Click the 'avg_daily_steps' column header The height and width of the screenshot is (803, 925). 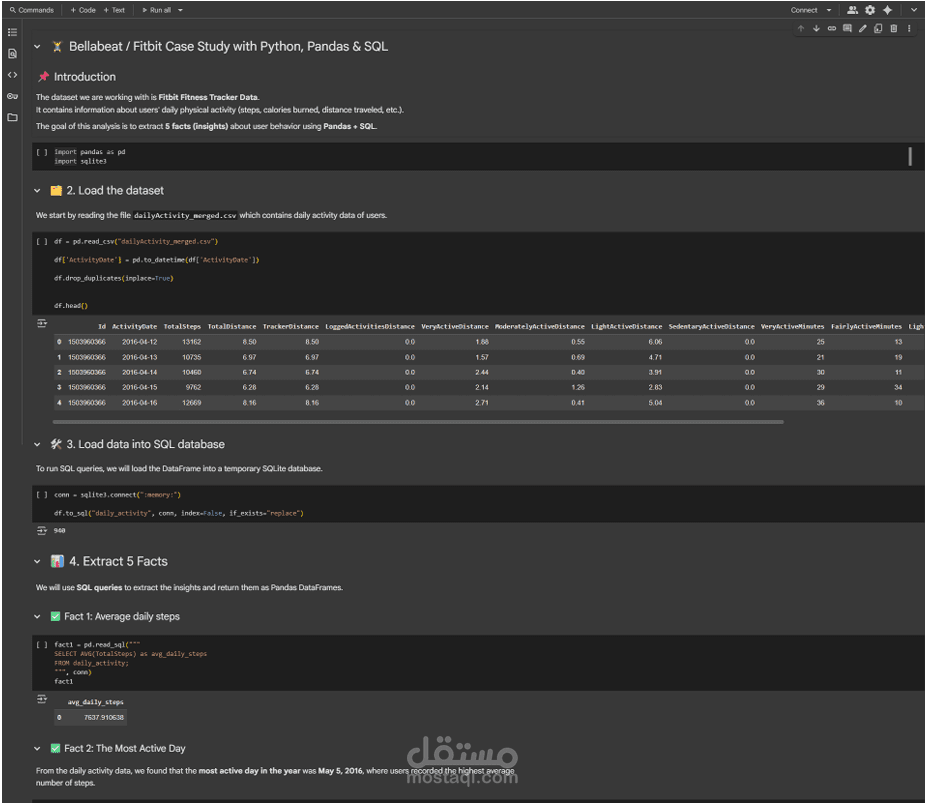[x=96, y=702]
